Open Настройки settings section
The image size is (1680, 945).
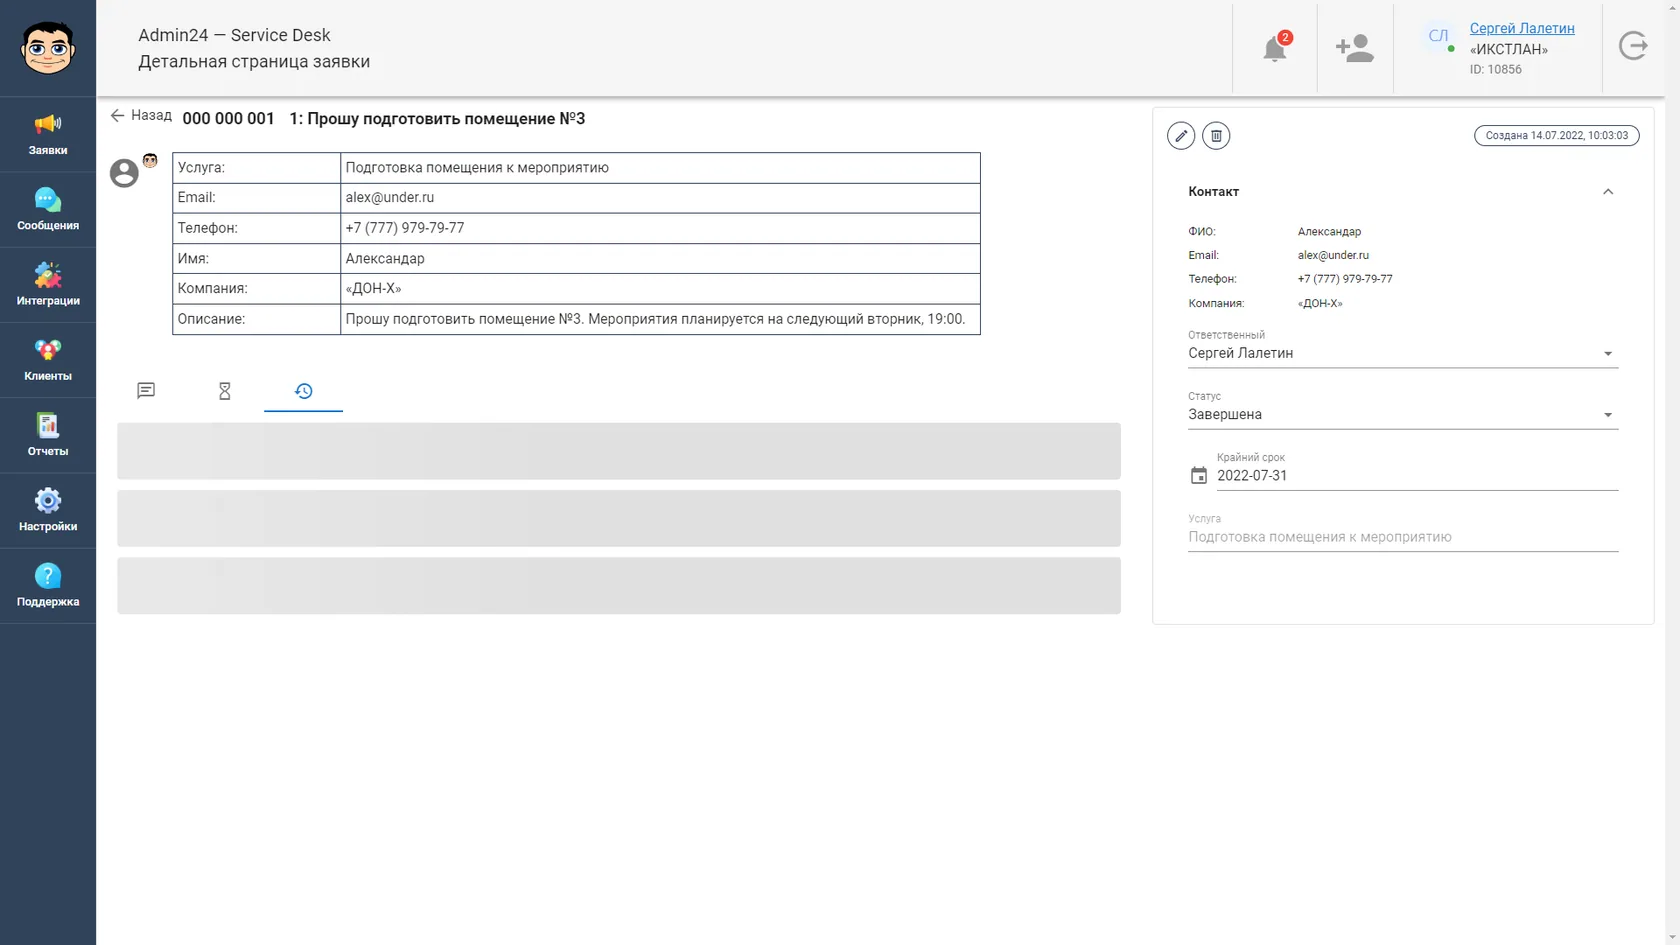[48, 511]
